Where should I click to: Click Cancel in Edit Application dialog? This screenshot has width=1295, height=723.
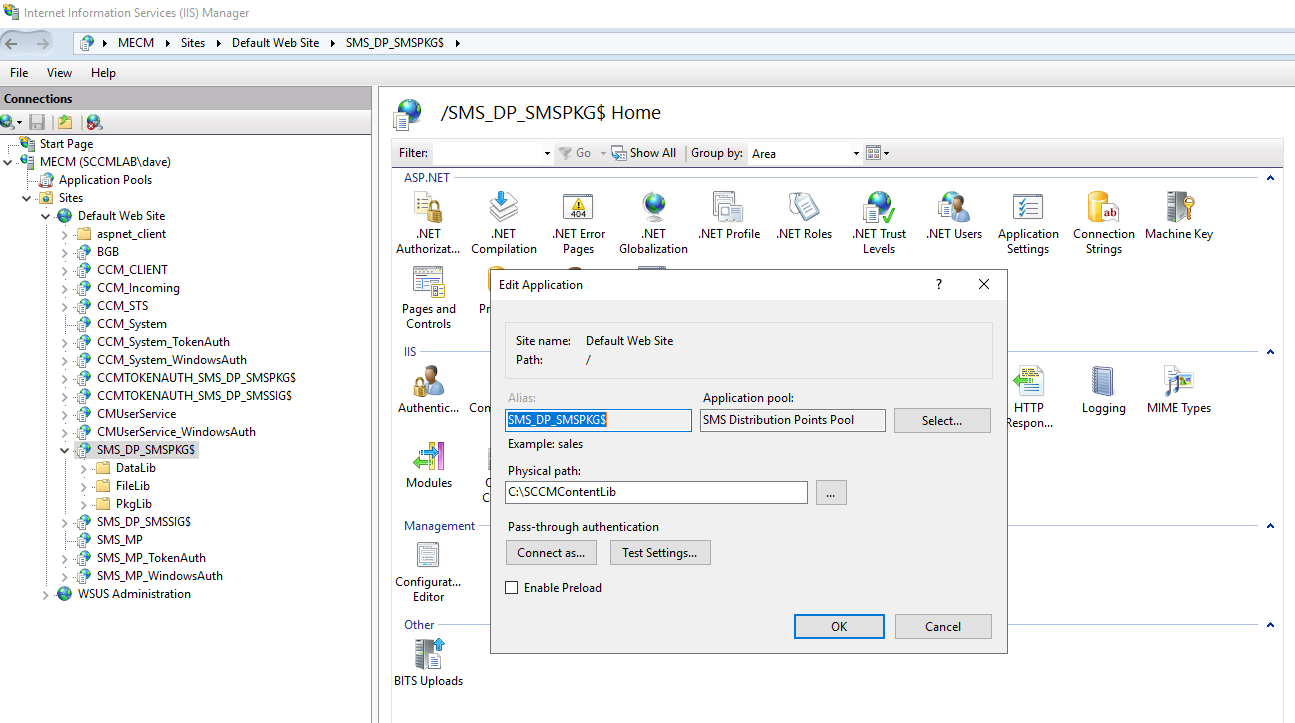click(943, 626)
